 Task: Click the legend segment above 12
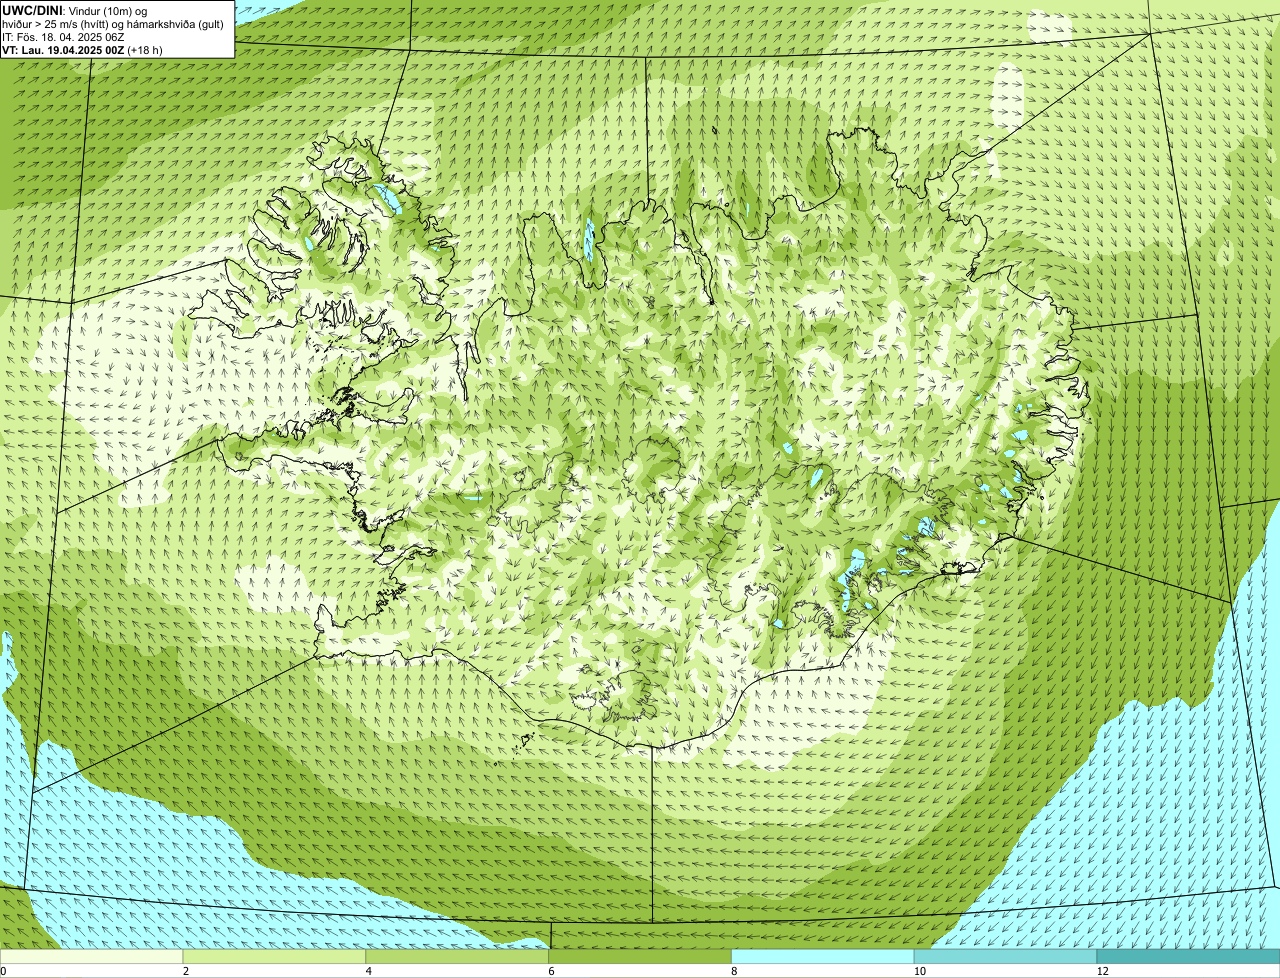click(x=1188, y=956)
